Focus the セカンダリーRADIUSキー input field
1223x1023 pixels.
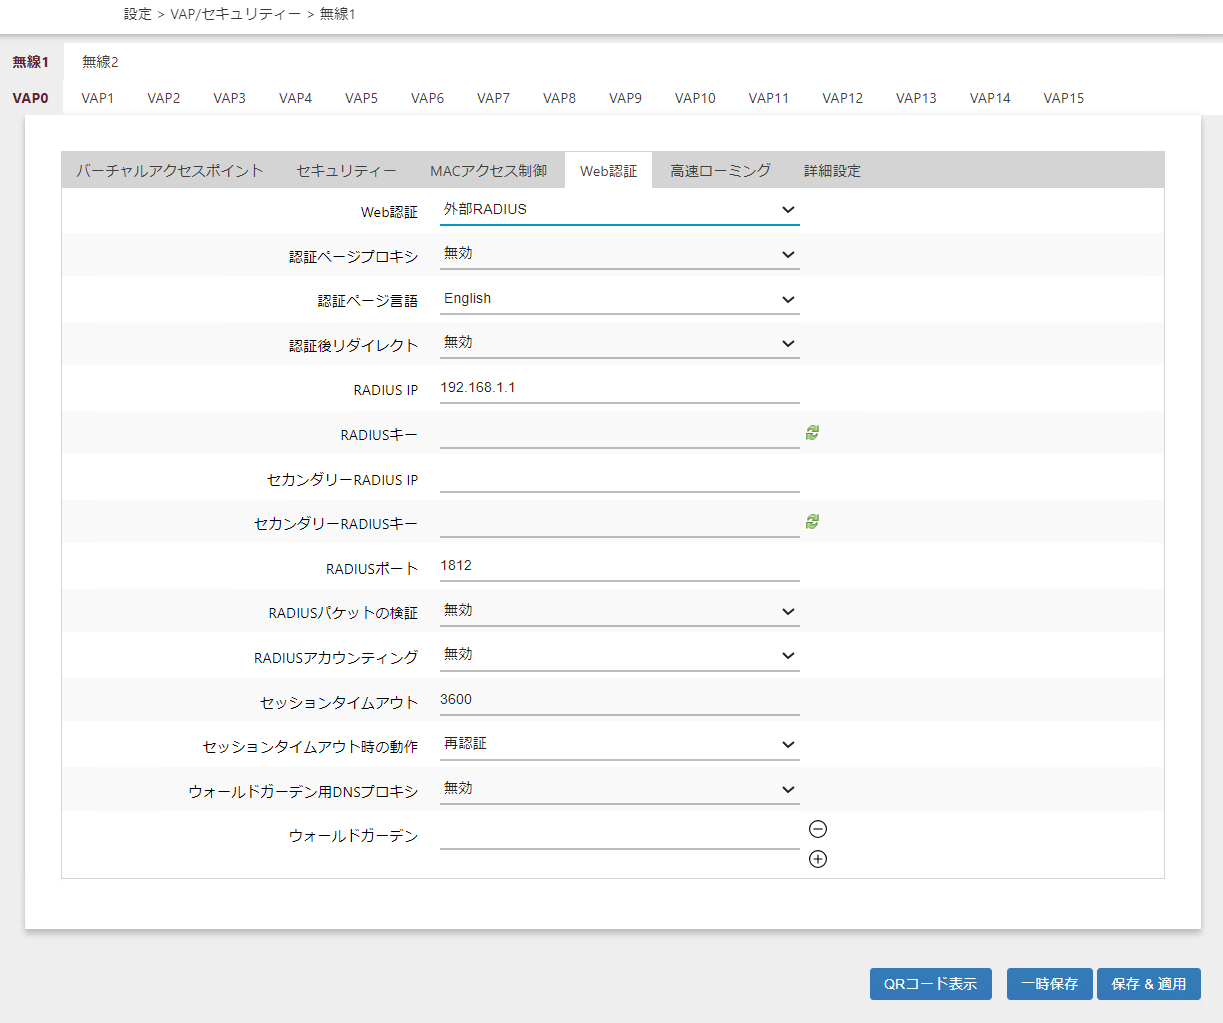tap(620, 522)
